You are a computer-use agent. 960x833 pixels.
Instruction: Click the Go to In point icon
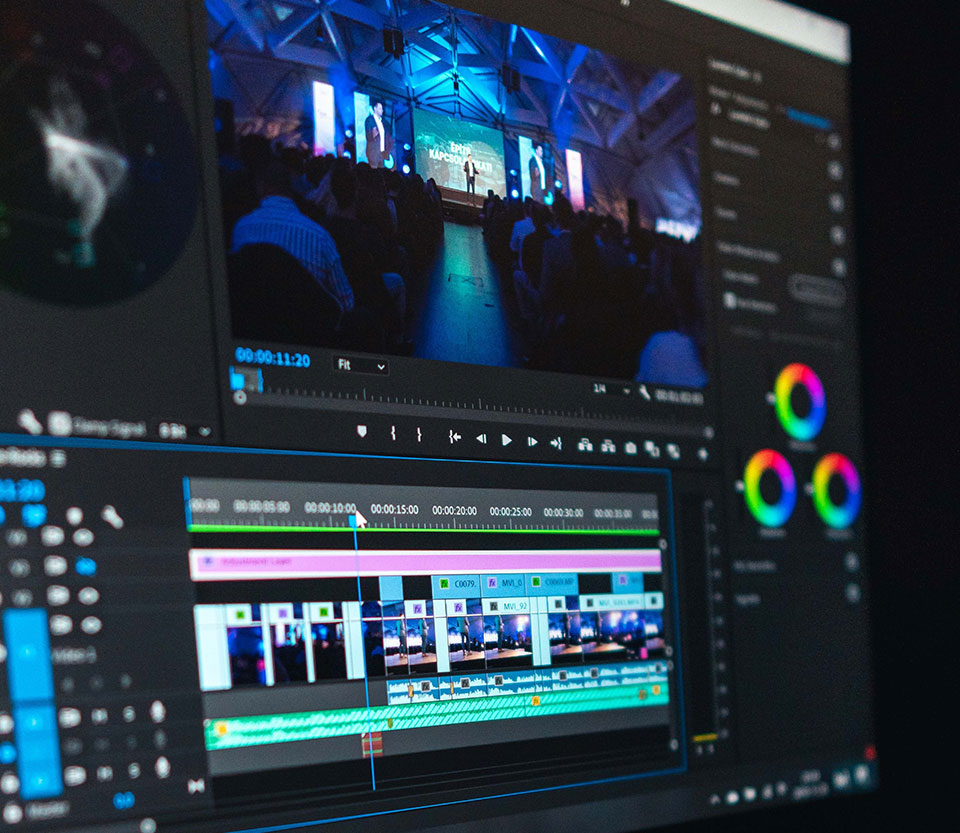point(454,436)
